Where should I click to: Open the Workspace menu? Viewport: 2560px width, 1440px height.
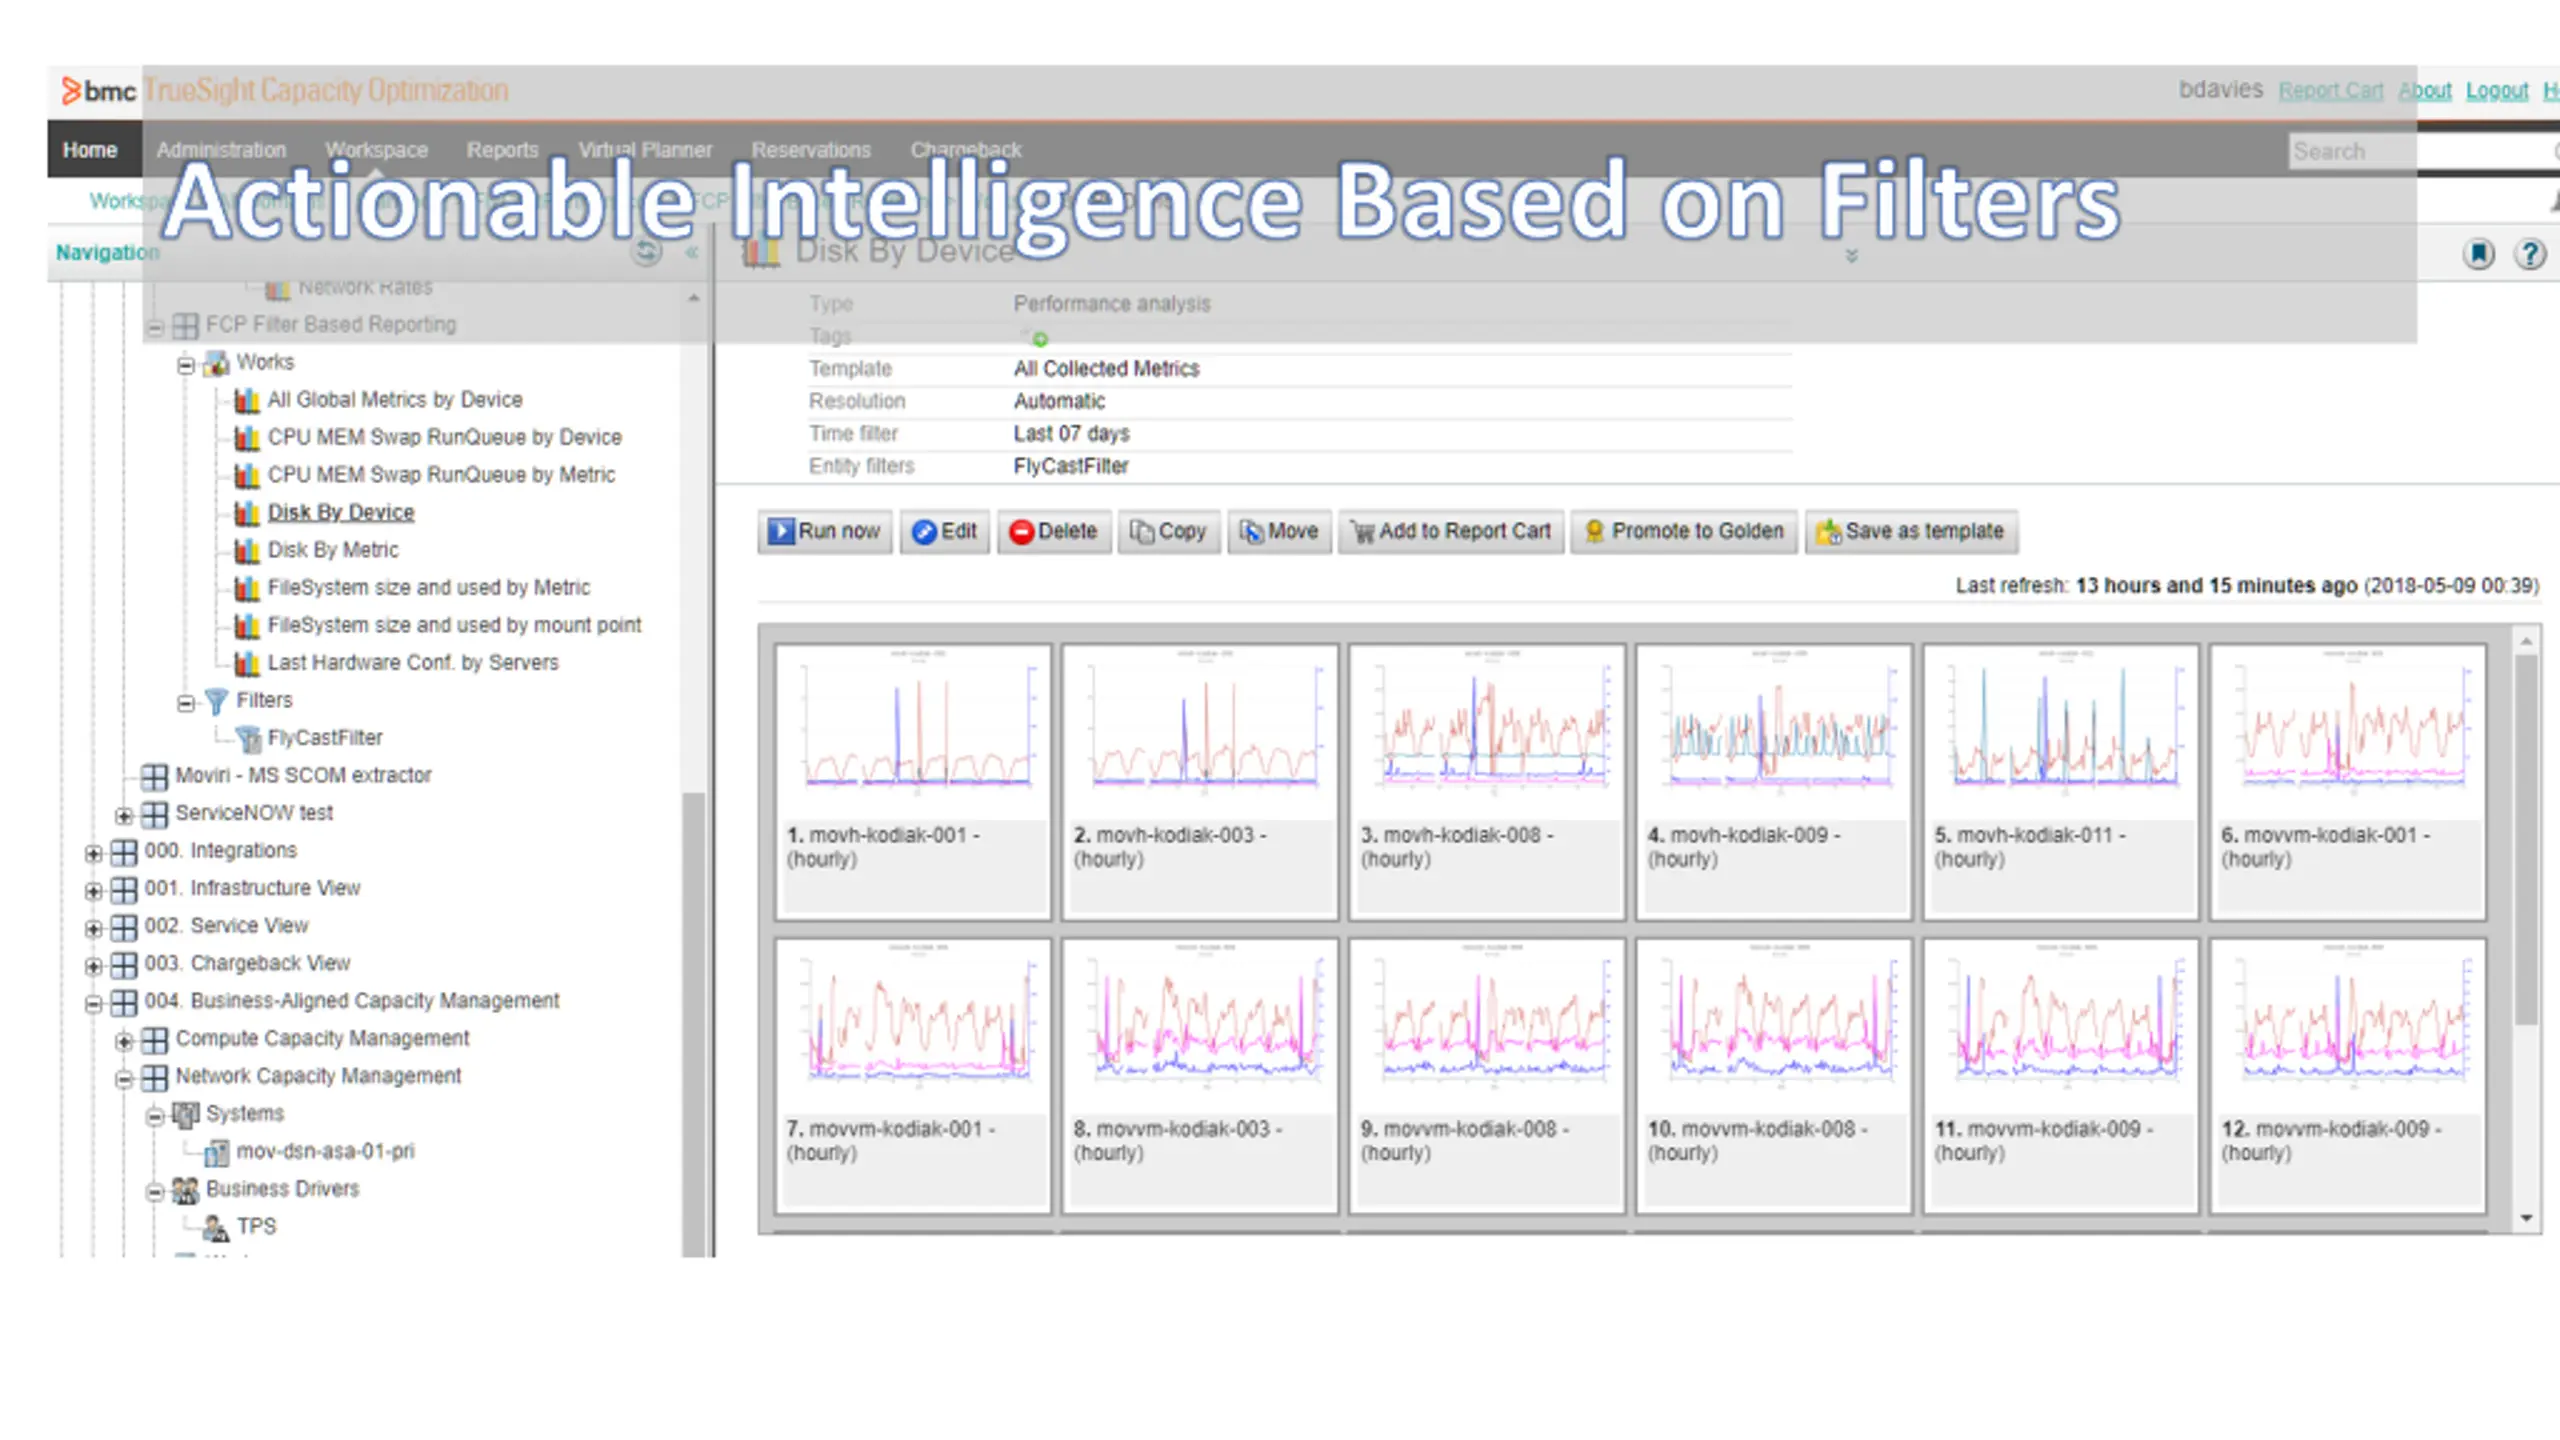[x=376, y=150]
